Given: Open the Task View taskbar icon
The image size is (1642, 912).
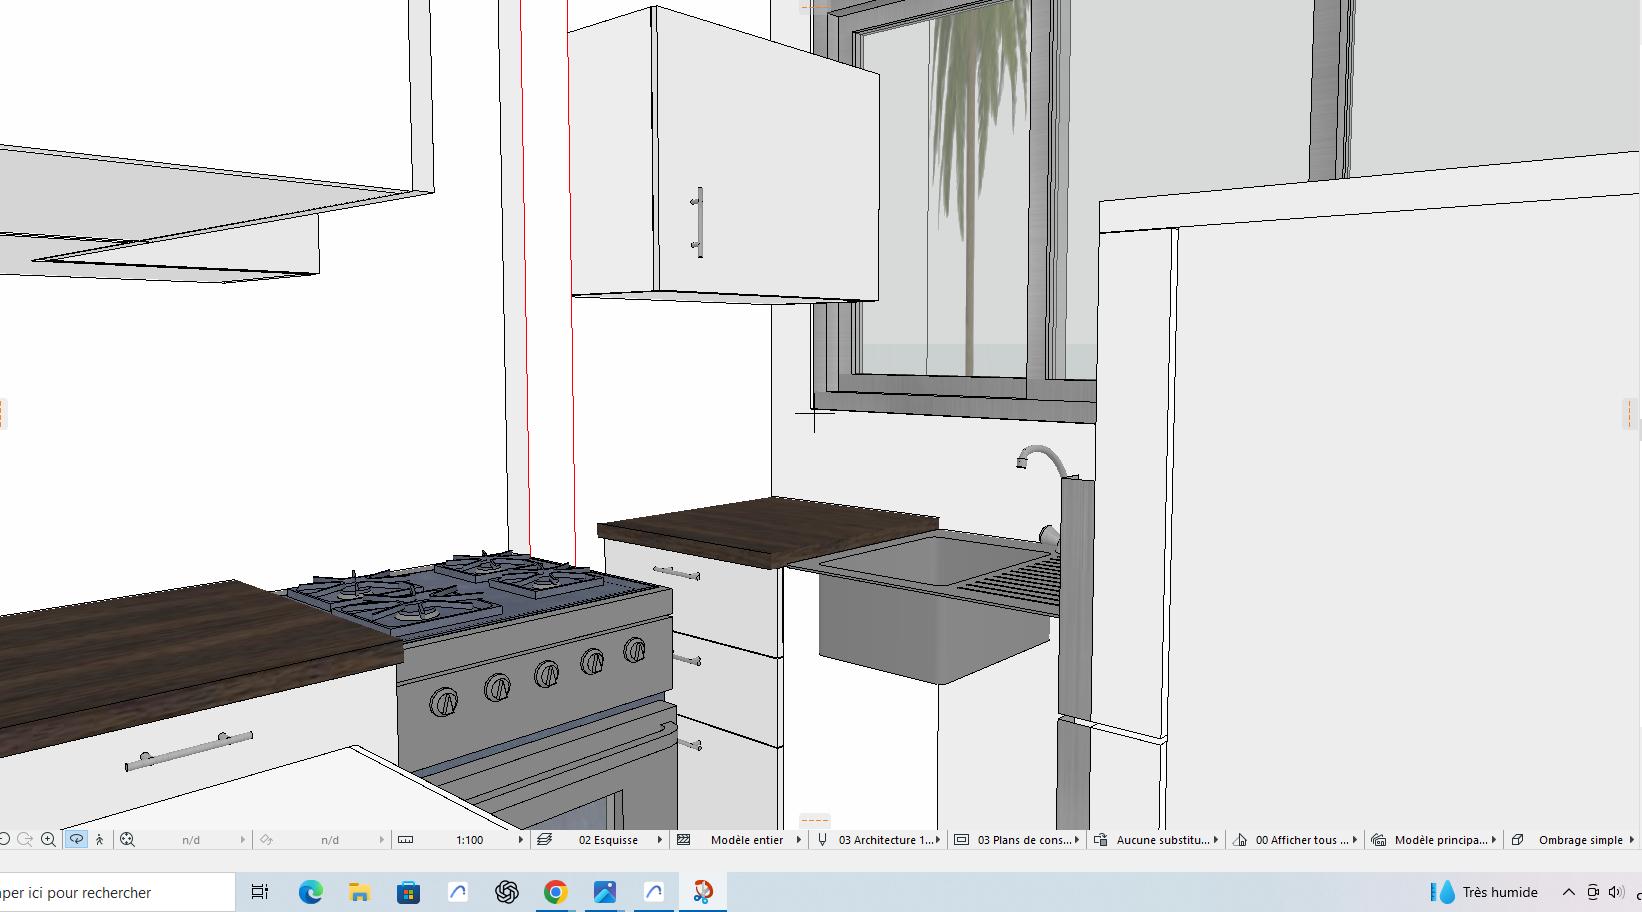Looking at the screenshot, I should (x=260, y=892).
